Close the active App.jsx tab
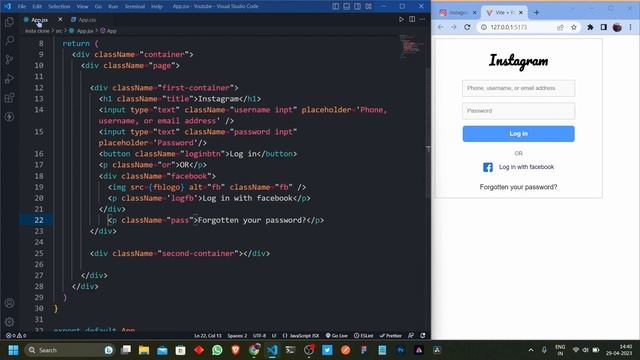This screenshot has height=360, width=640. click(60, 20)
